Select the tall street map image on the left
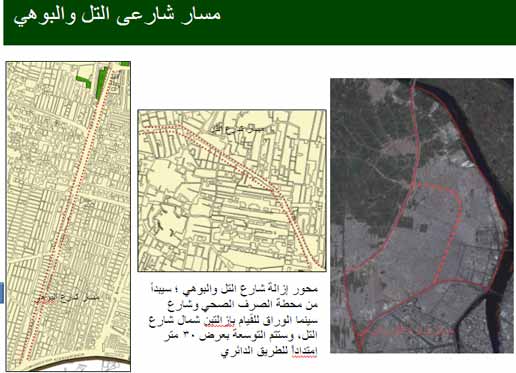516x373 pixels. pyautogui.click(x=68, y=216)
